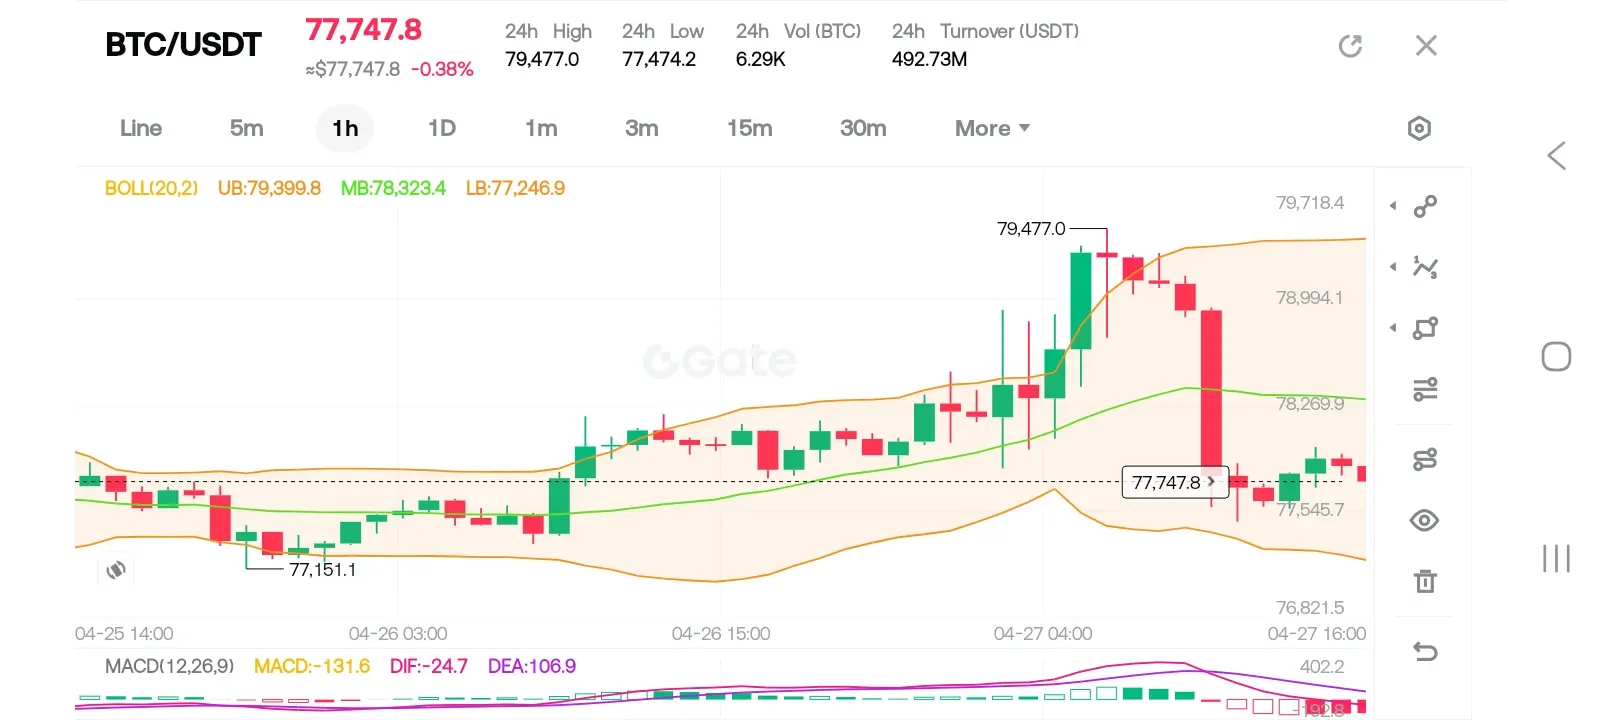Click the MACD:-131.6 value

coord(312,666)
